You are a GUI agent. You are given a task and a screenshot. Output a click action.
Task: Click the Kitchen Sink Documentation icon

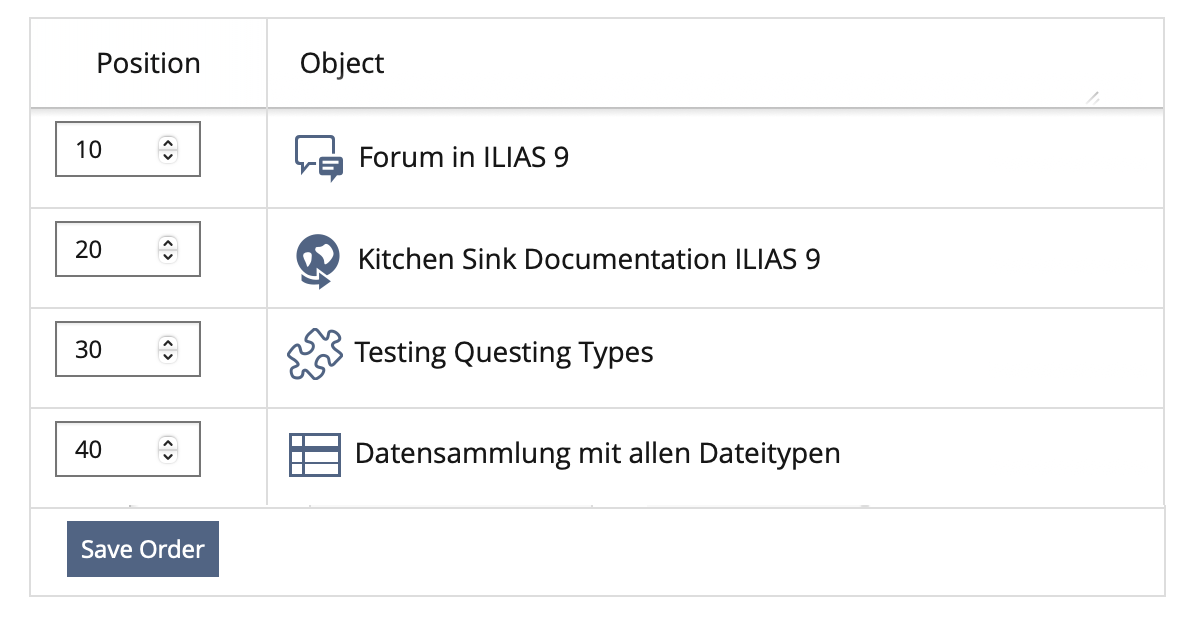pyautogui.click(x=317, y=260)
